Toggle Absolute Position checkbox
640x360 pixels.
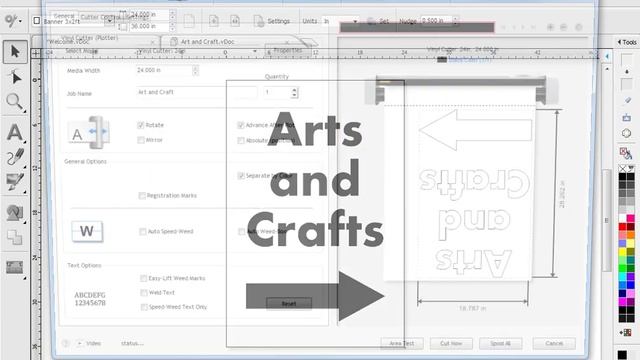tap(241, 140)
